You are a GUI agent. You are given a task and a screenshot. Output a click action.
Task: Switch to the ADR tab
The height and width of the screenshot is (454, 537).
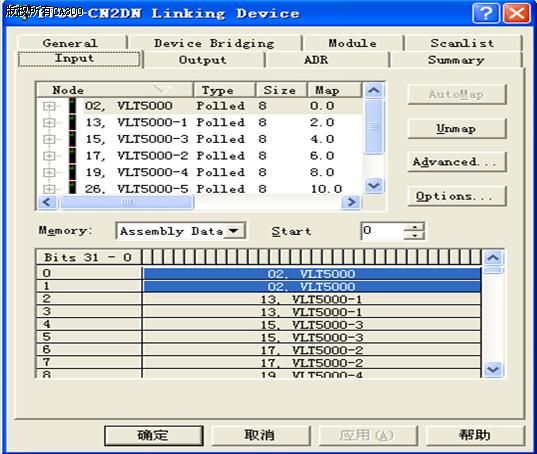tap(316, 60)
